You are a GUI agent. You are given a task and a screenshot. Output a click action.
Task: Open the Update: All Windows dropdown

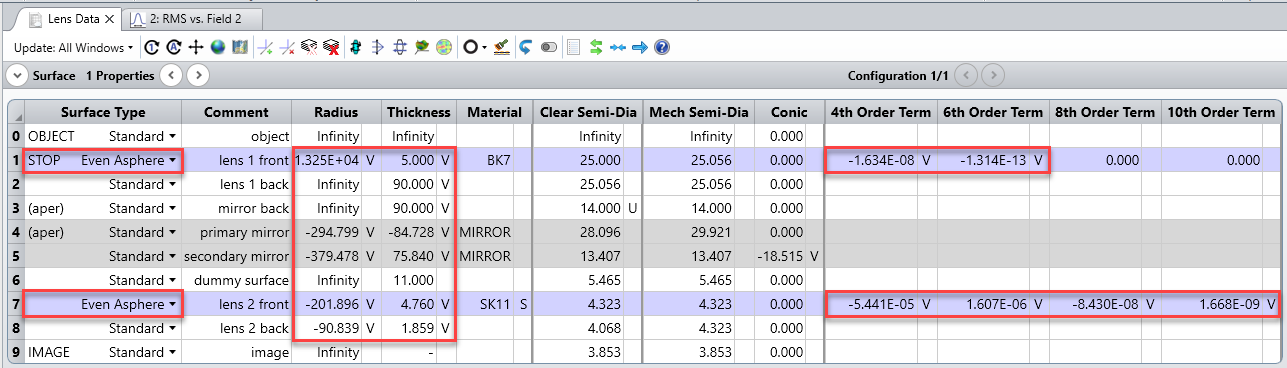pyautogui.click(x=74, y=47)
